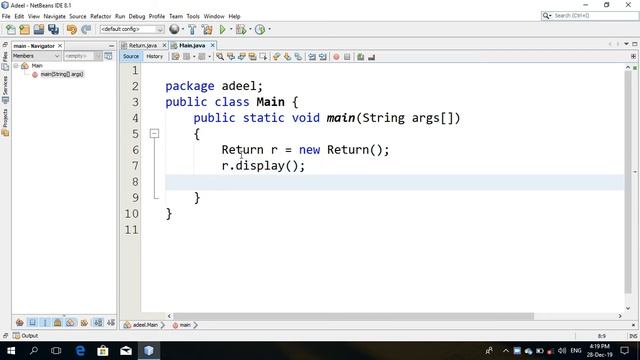Open the Tools menu
640x360 pixels.
pos(193,16)
